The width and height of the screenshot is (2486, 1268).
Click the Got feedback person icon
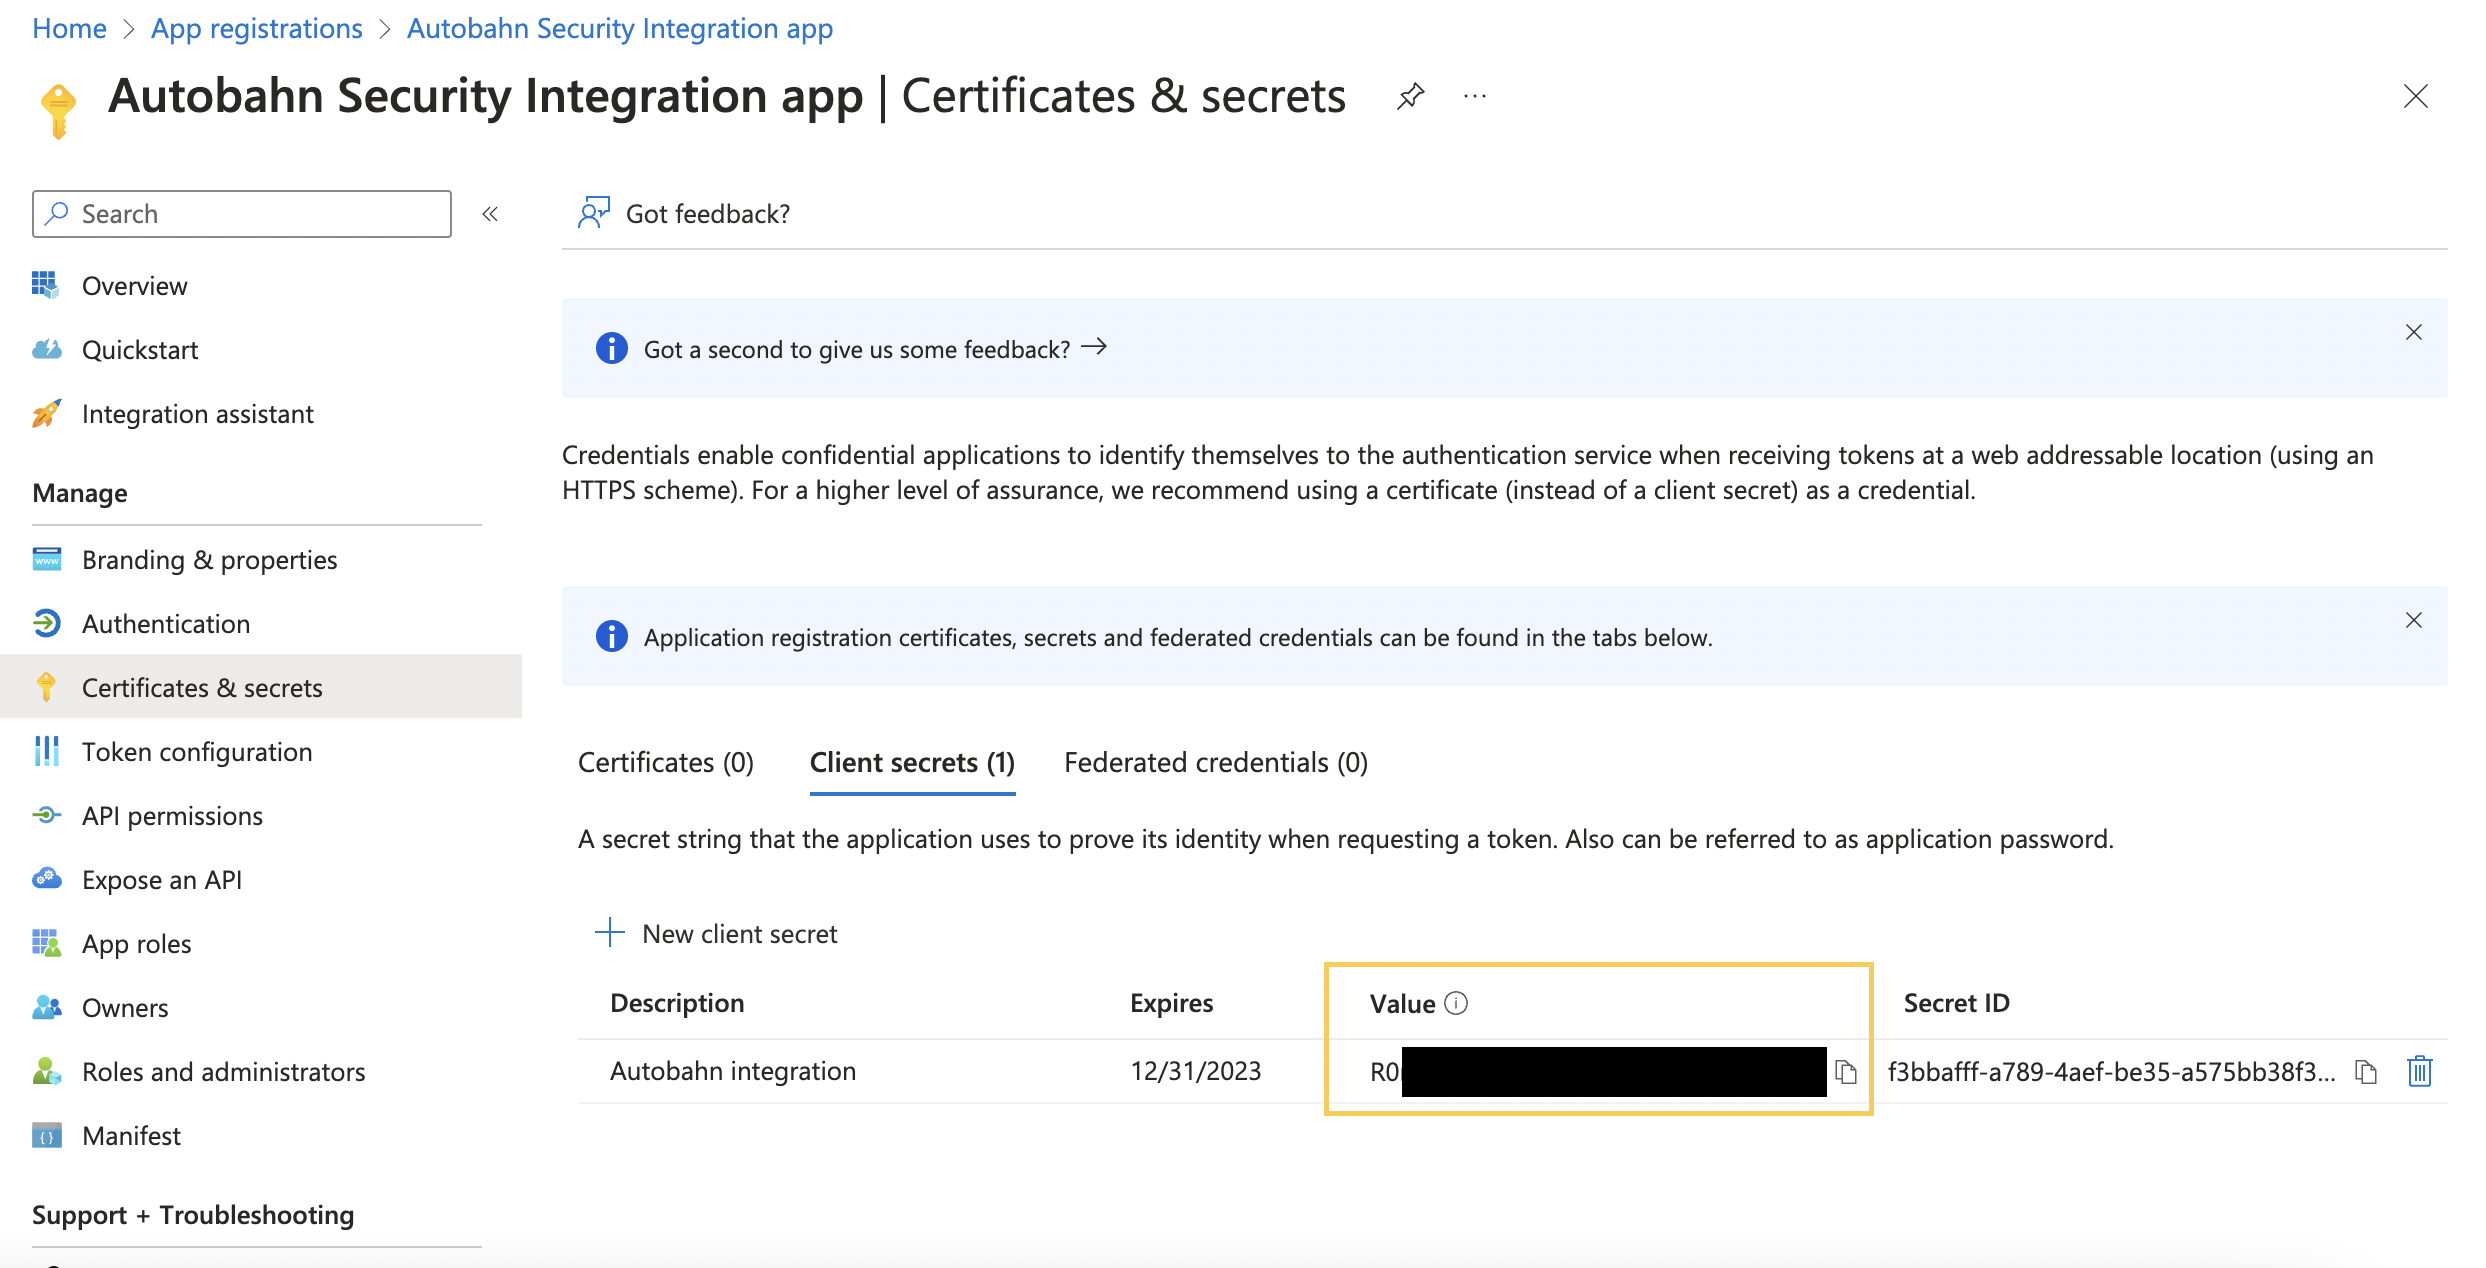(593, 213)
